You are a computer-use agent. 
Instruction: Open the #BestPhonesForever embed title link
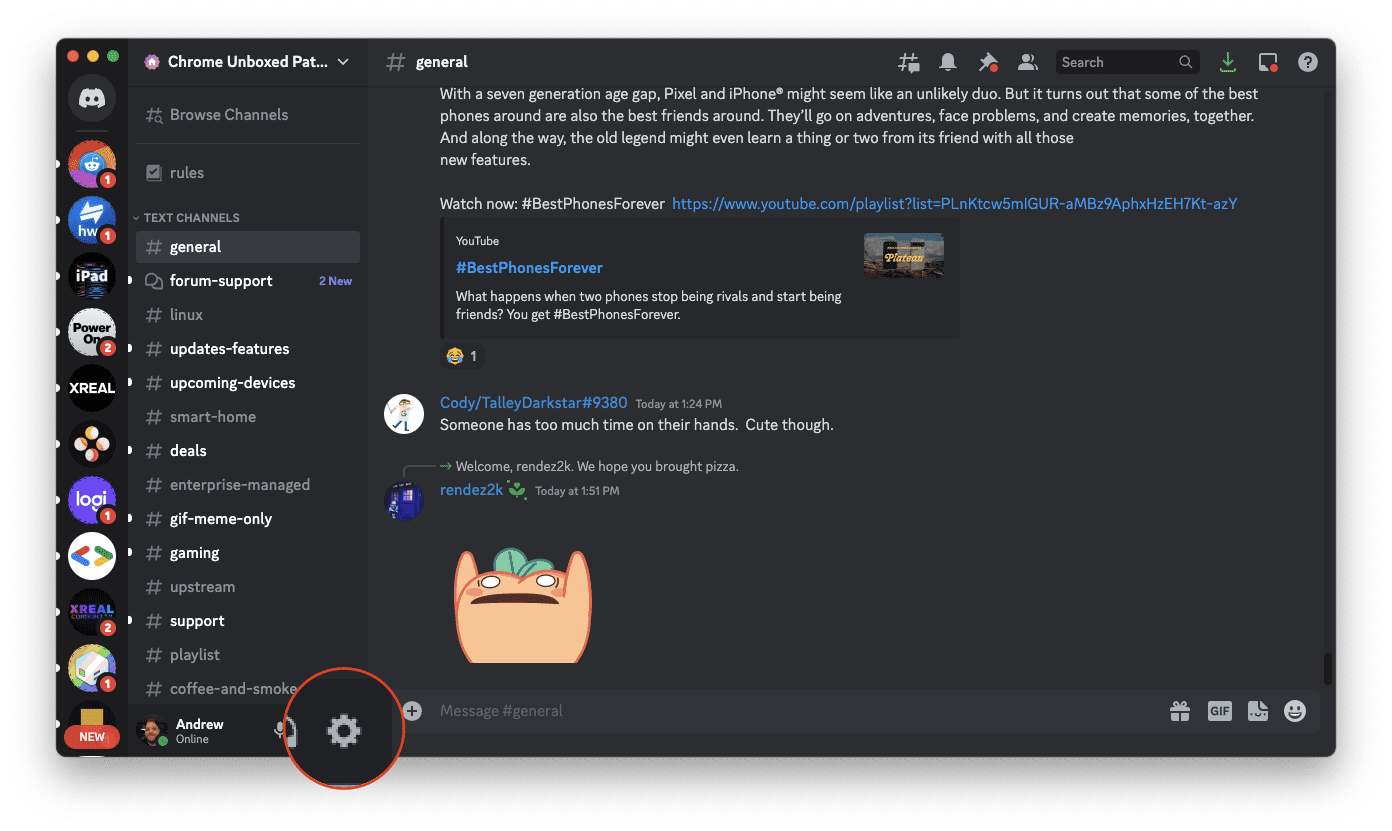tap(529, 268)
